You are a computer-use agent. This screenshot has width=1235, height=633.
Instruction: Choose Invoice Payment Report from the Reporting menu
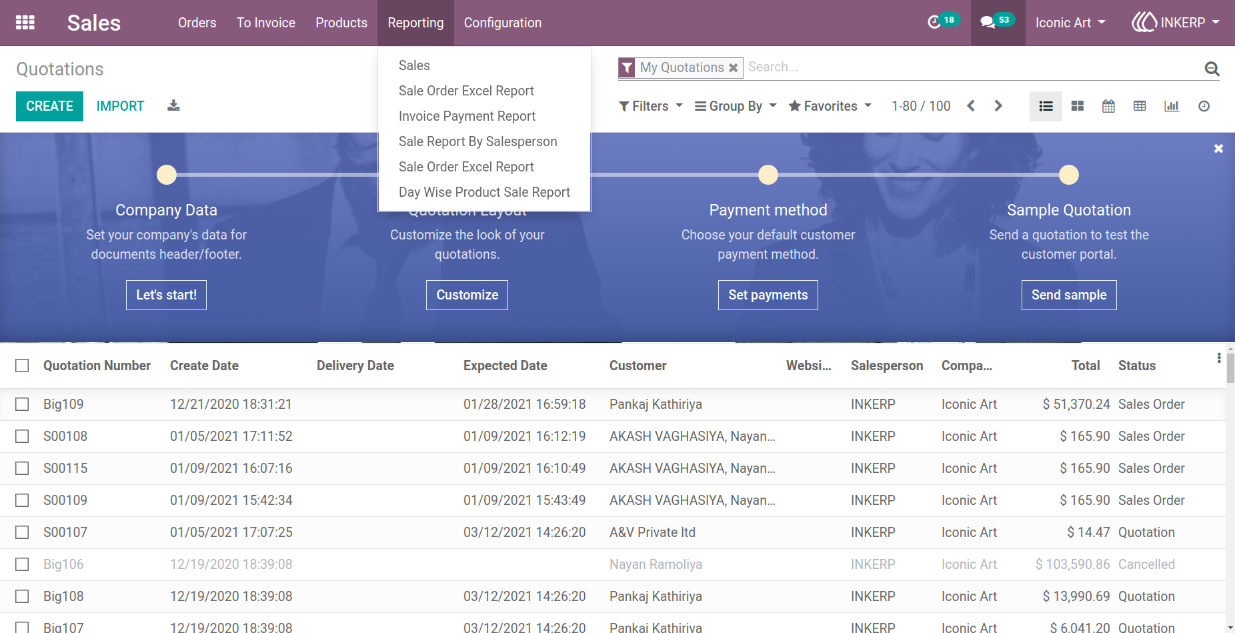point(467,116)
